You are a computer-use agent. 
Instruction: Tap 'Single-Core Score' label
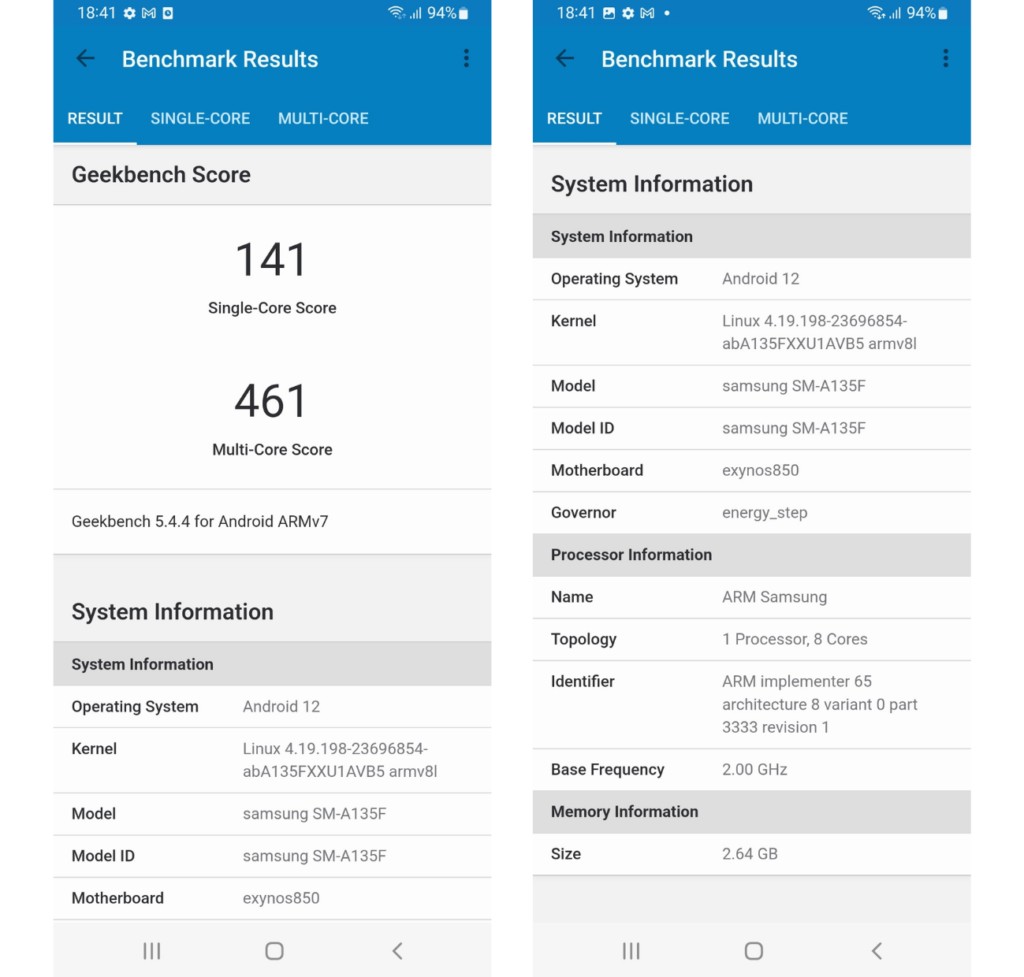272,308
